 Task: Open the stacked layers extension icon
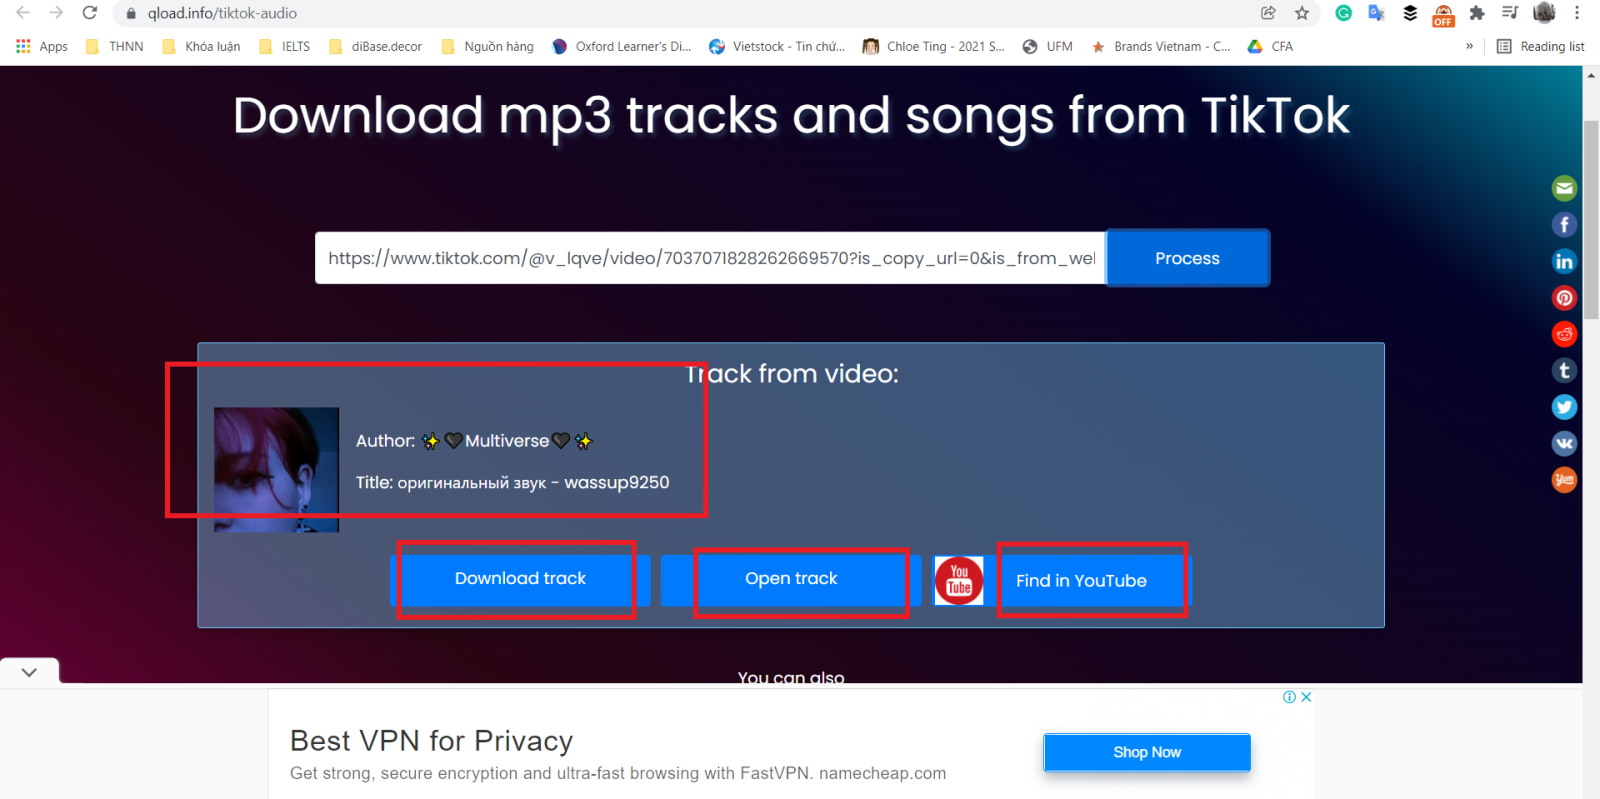coord(1410,13)
